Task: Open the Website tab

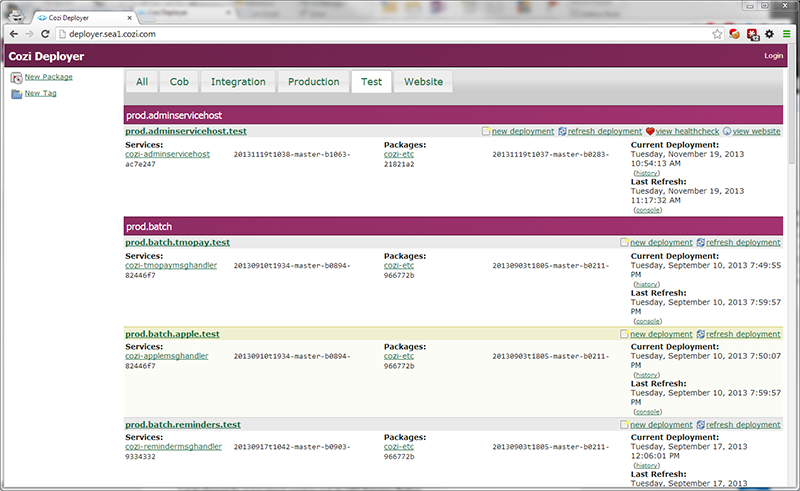Action: pos(423,82)
